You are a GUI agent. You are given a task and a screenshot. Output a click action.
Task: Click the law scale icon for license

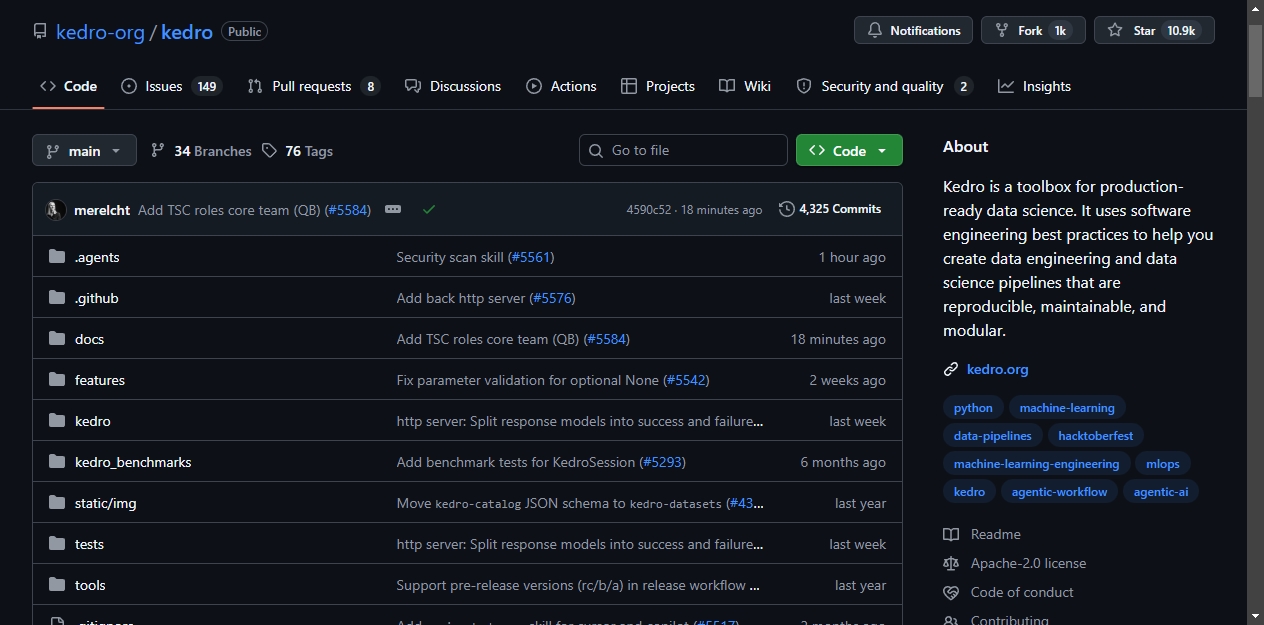coord(951,563)
